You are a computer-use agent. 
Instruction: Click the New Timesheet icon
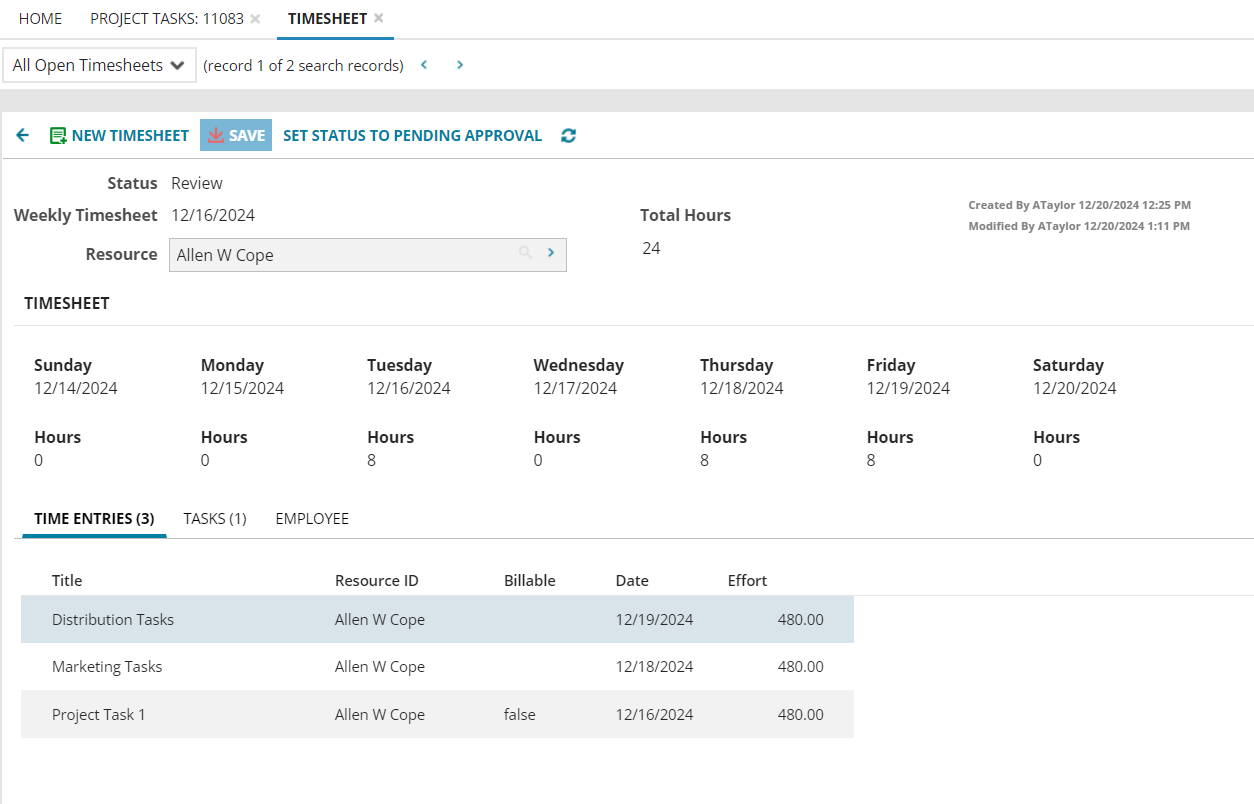coord(60,134)
